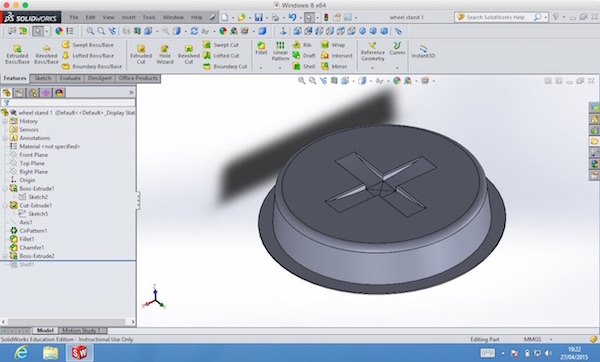
Task: Switch to the DimXpert tab
Action: [99, 78]
